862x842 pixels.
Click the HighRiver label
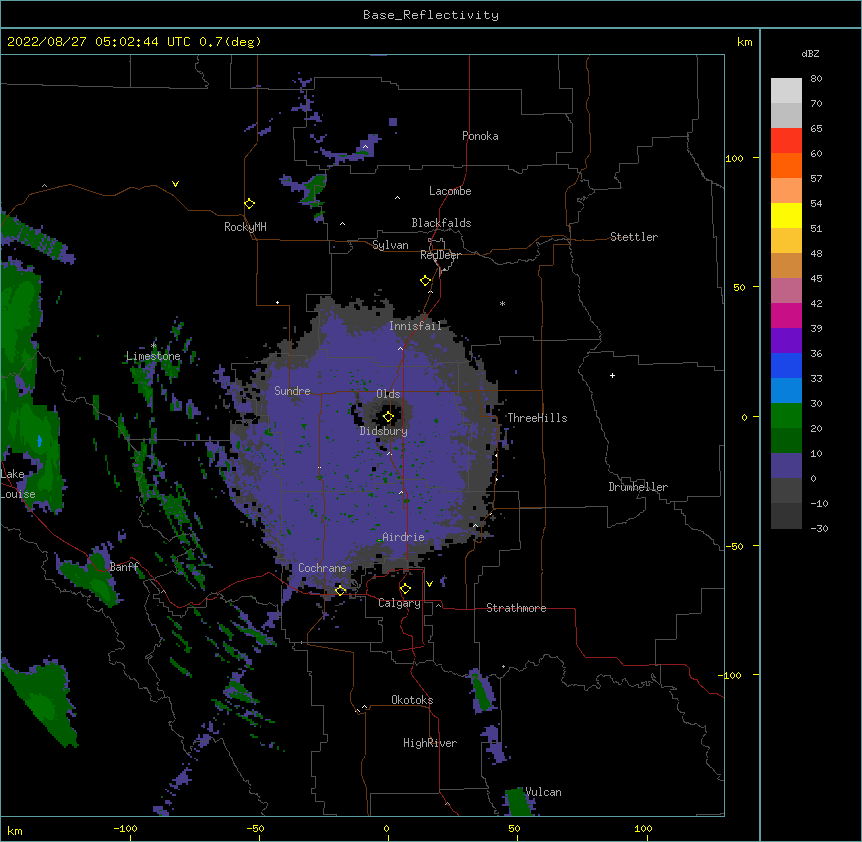(430, 743)
